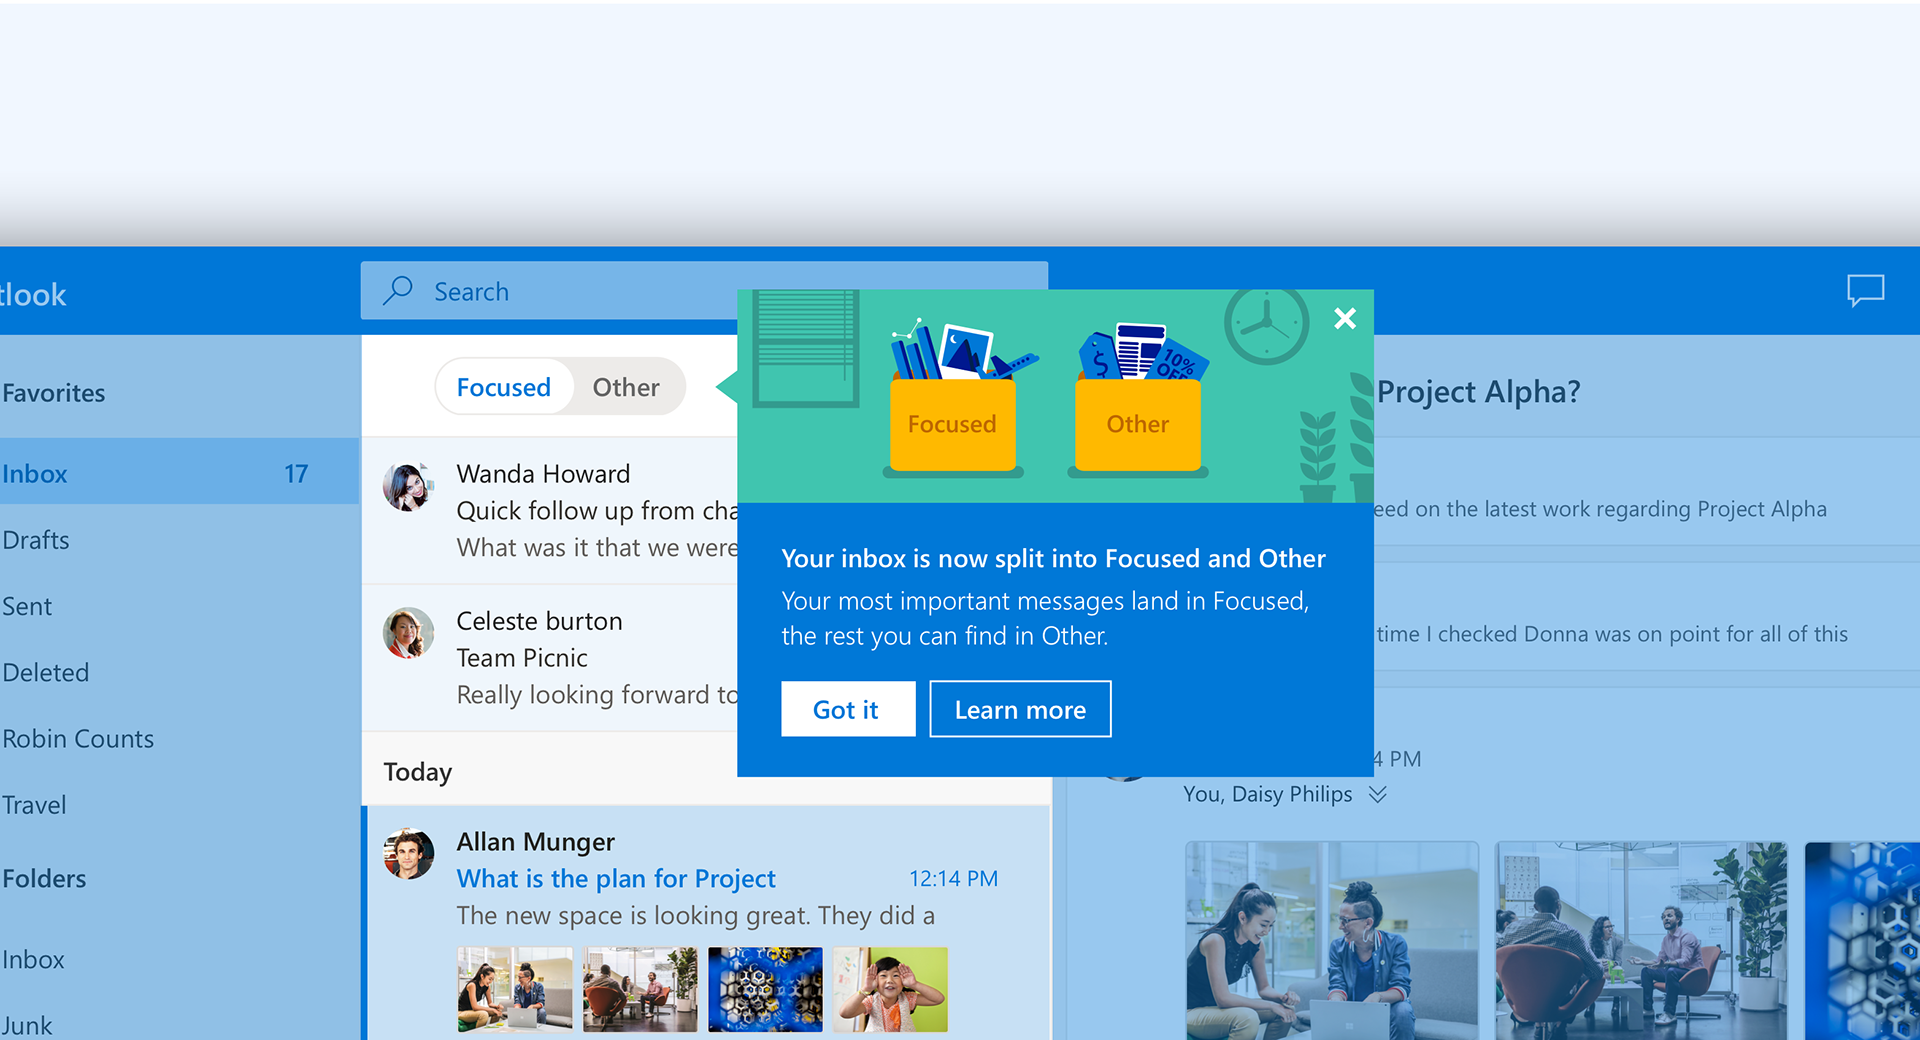This screenshot has width=1920, height=1040.
Task: Click the yellow Other folder illustration
Action: (1138, 424)
